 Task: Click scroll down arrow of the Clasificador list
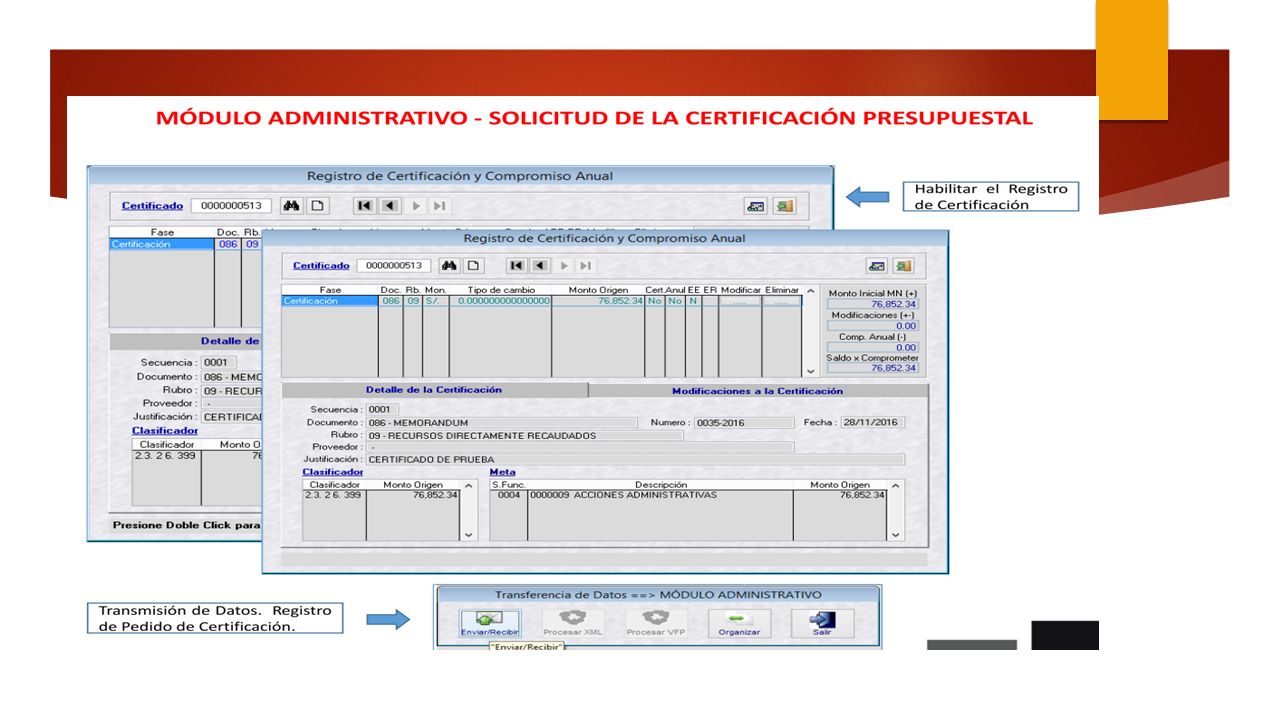coord(469,534)
